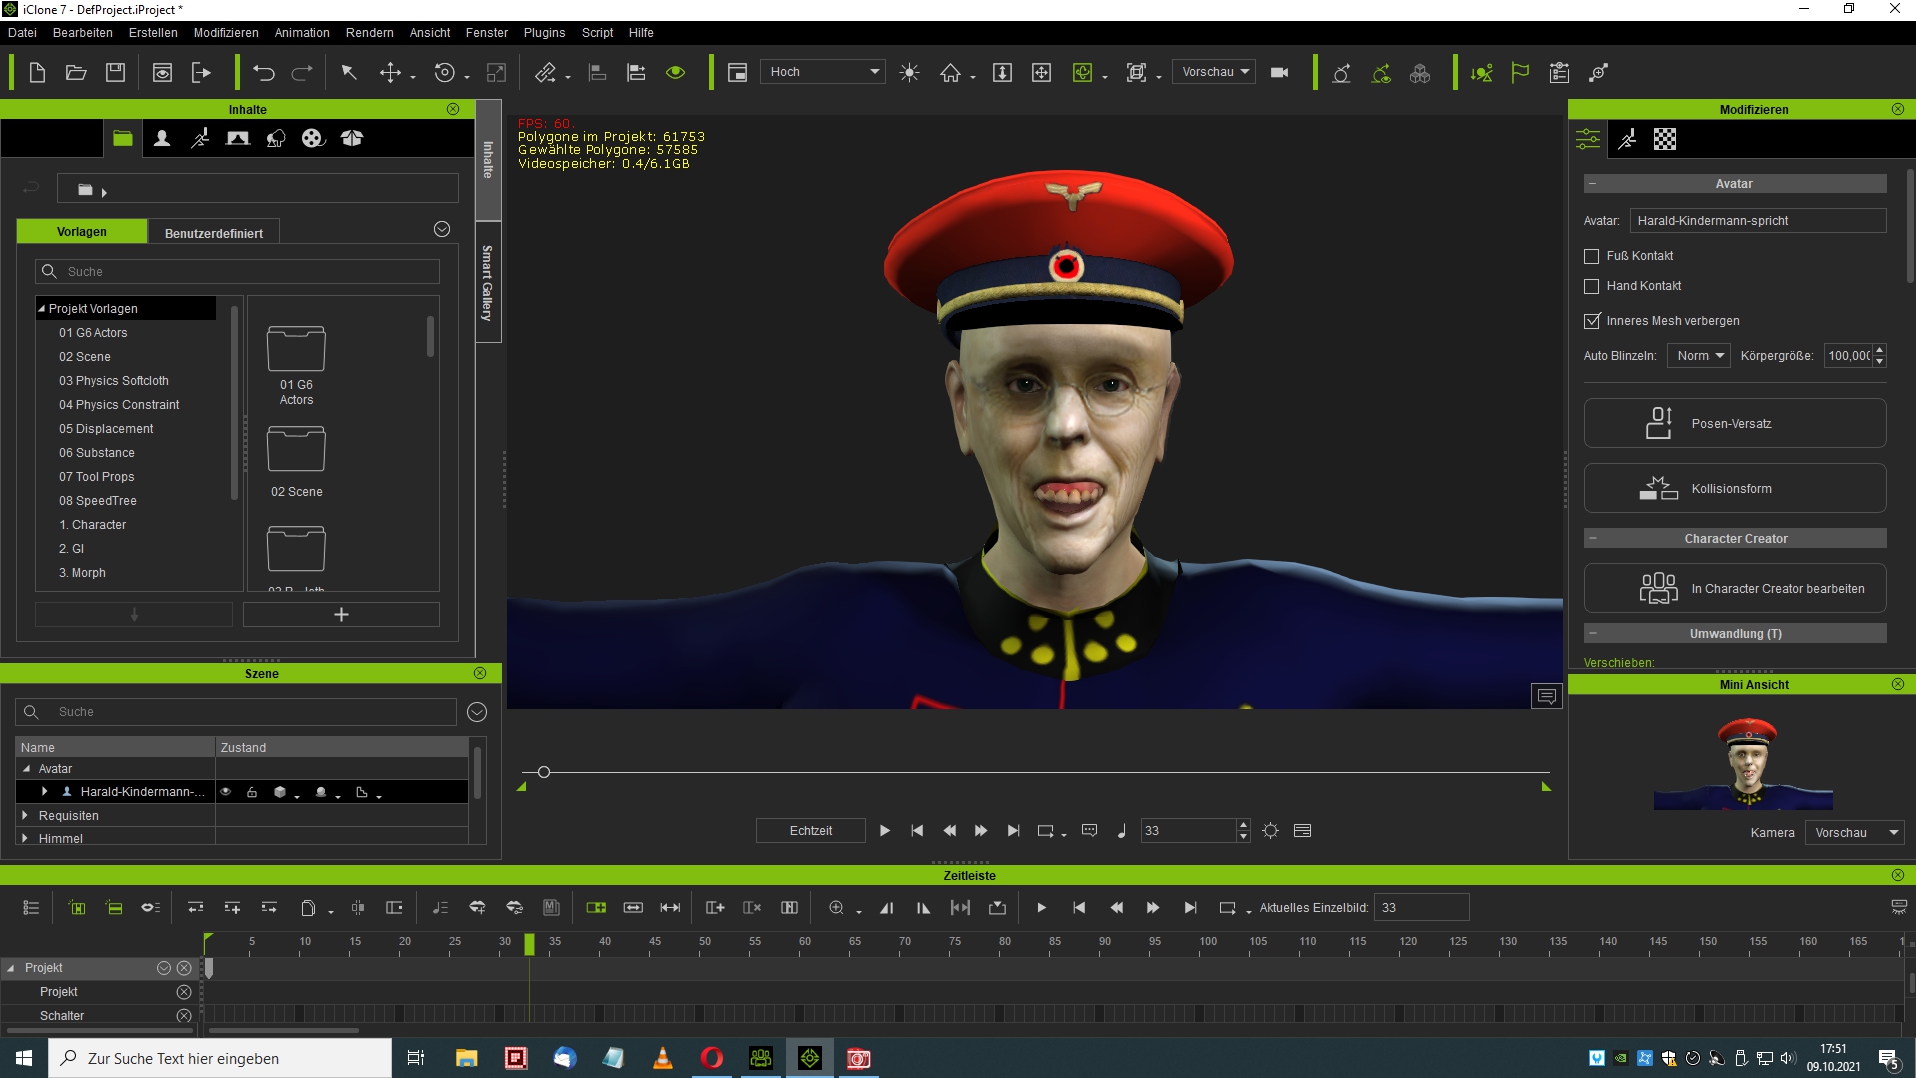Click the Posen-Versatz button
Viewport: 1916px width, 1078px height.
(x=1735, y=424)
